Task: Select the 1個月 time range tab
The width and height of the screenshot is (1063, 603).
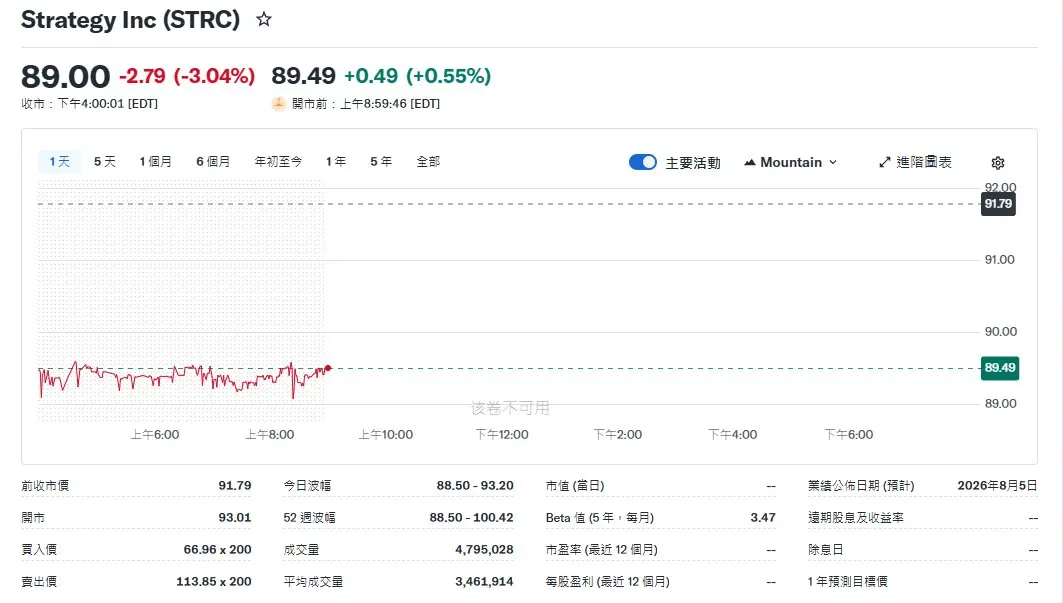Action: click(x=155, y=161)
